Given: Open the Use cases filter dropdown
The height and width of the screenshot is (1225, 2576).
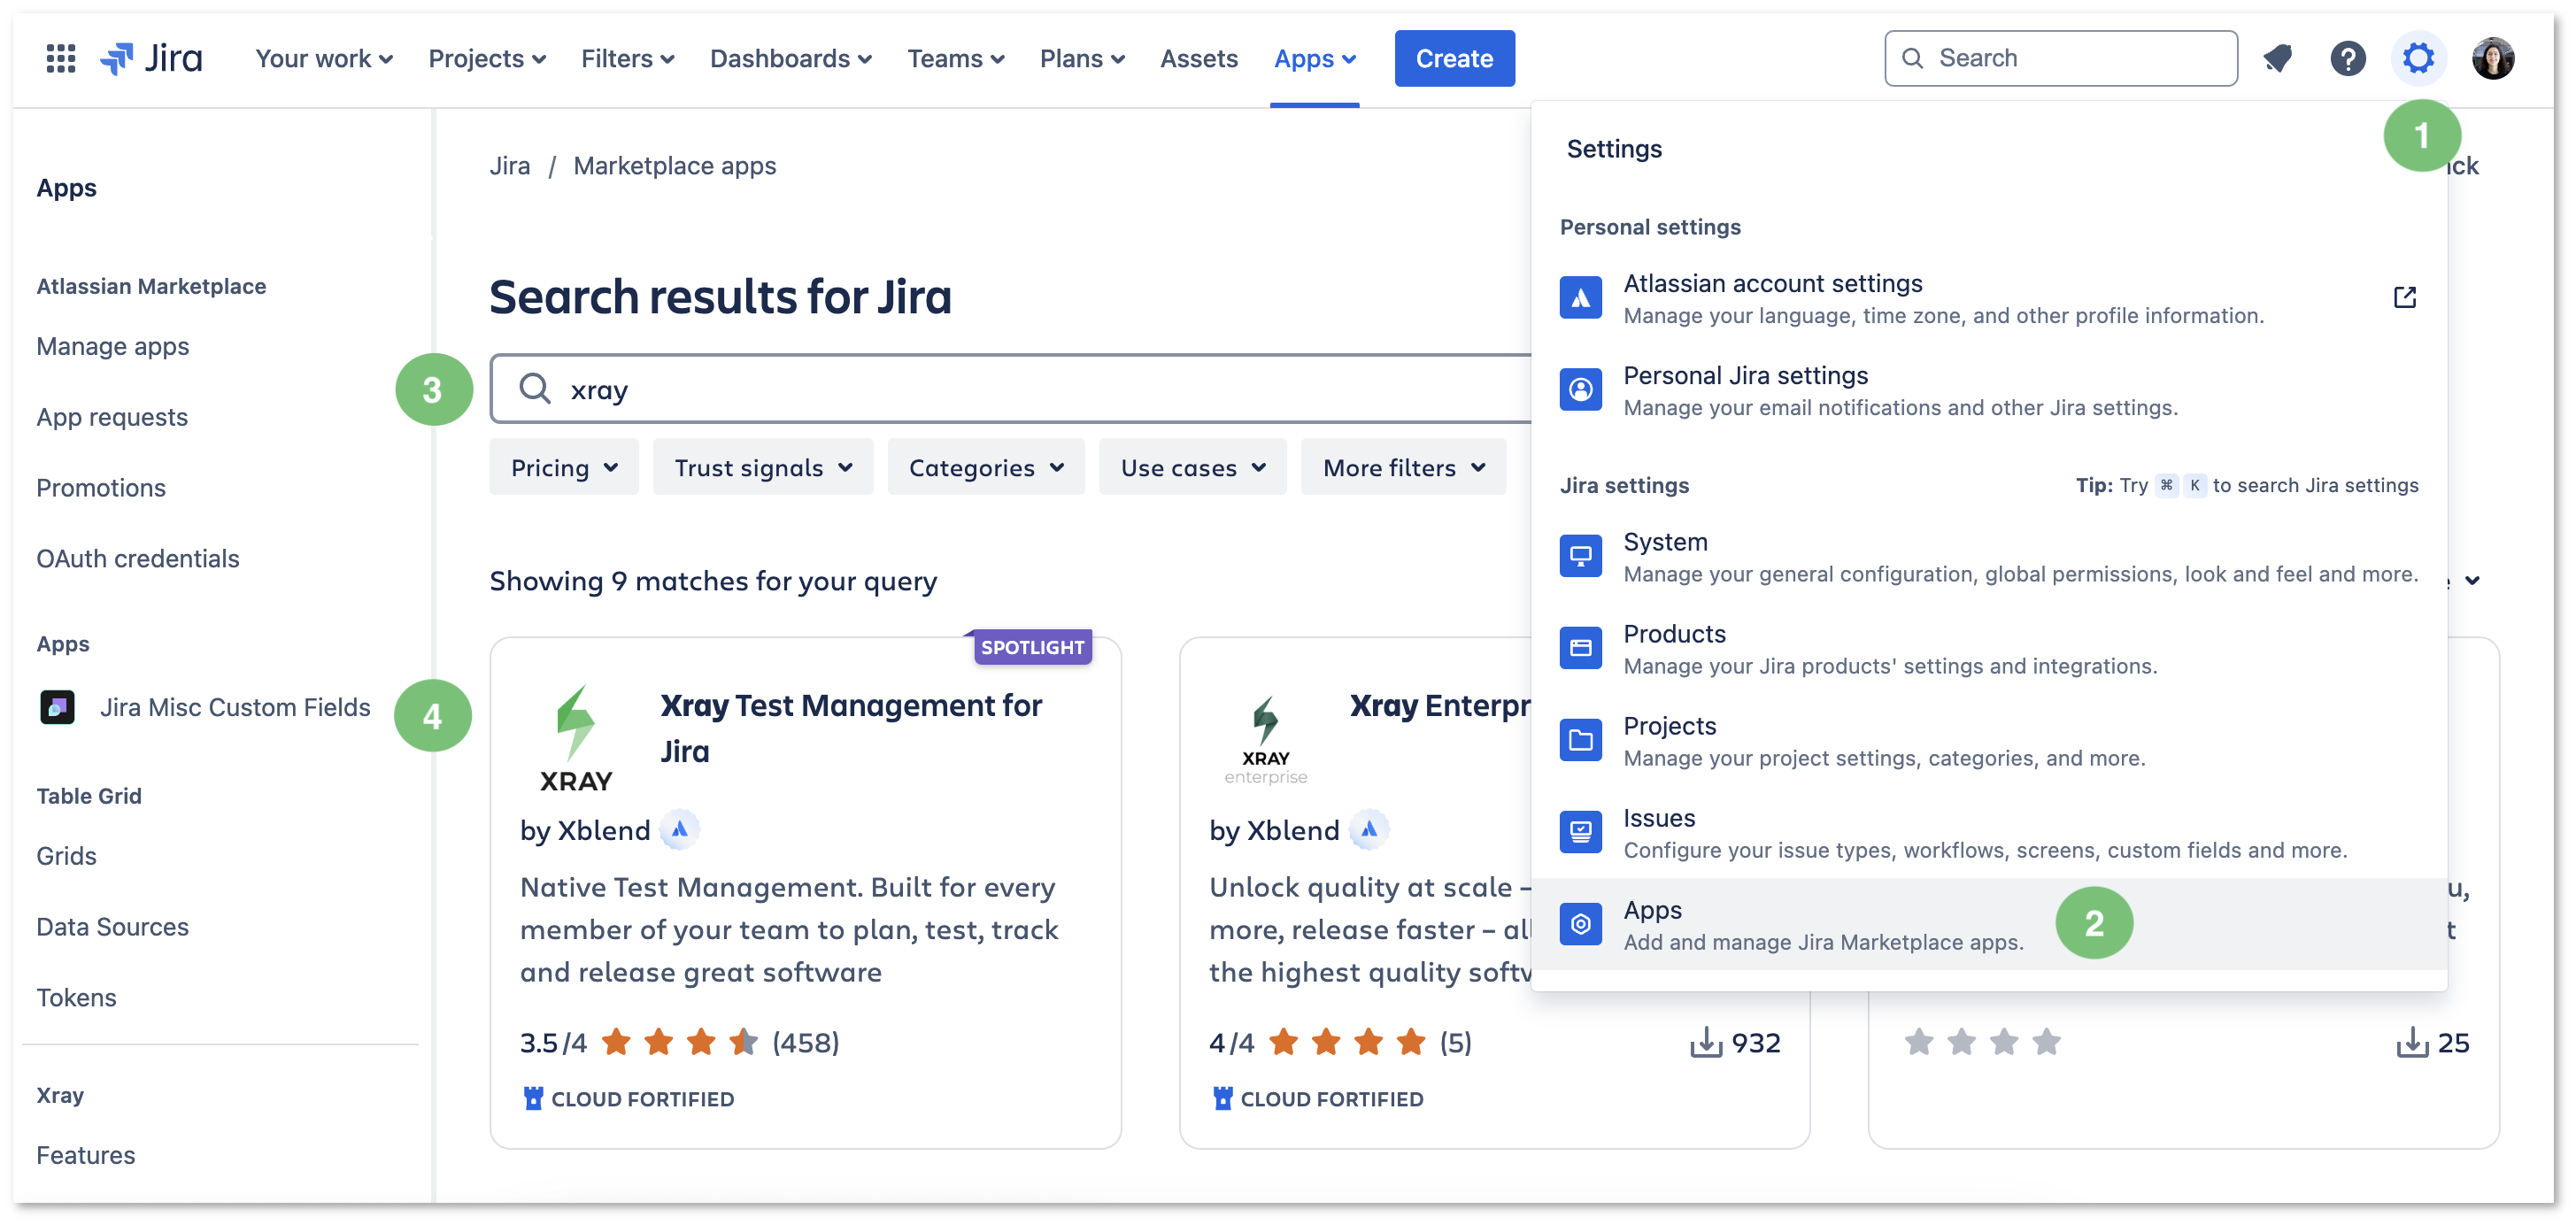Looking at the screenshot, I should click(1193, 467).
